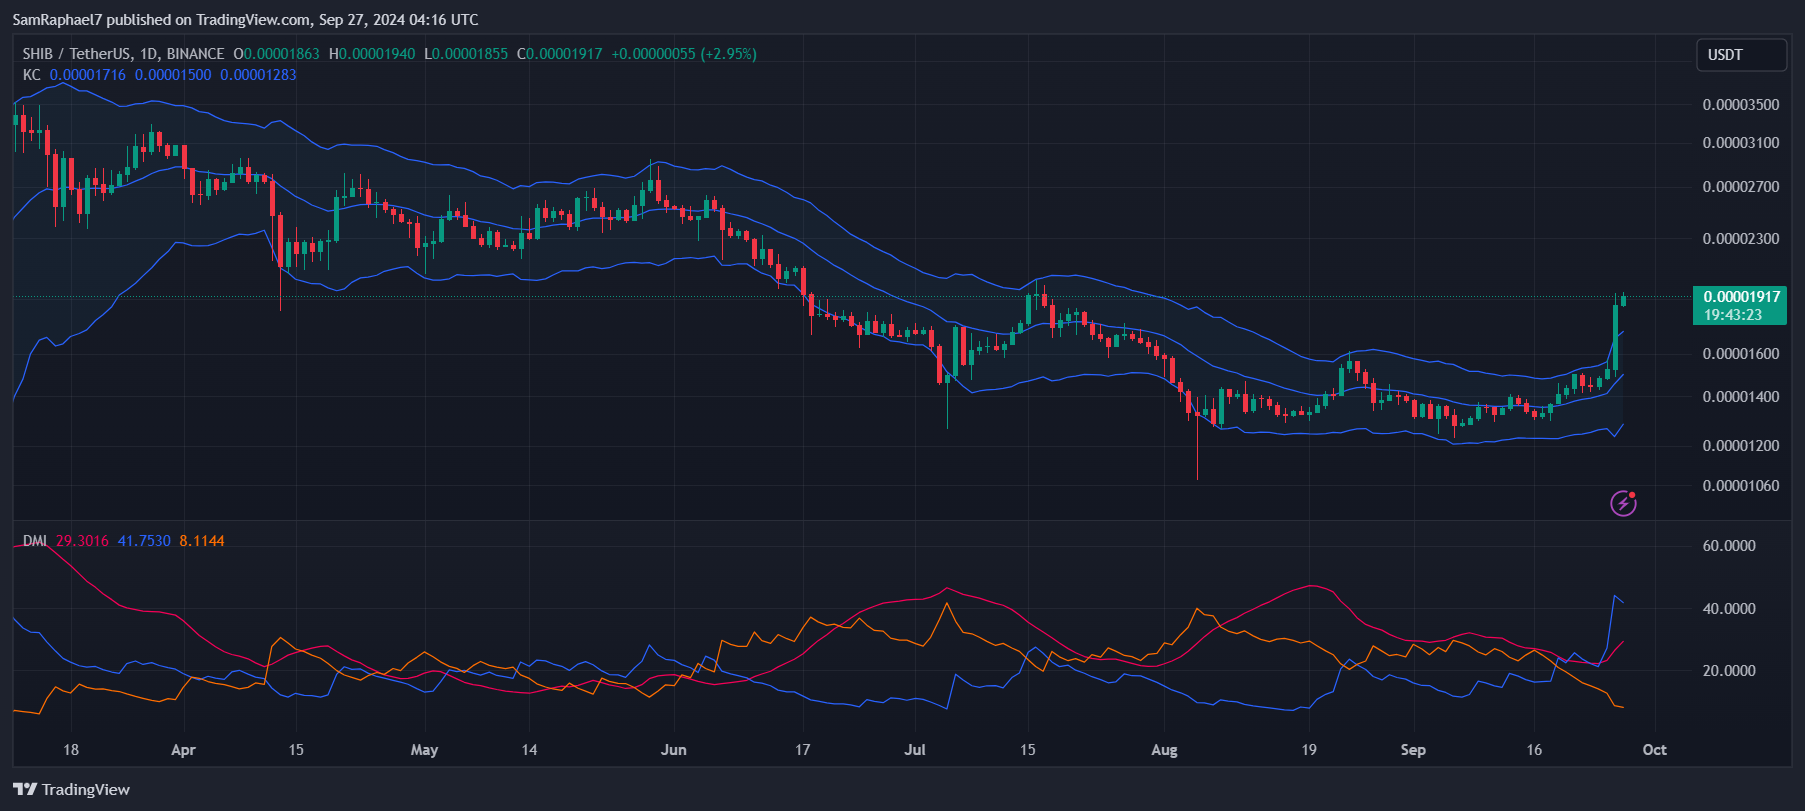Viewport: 1805px width, 811px height.
Task: Click the TradingView logo at bottom left
Action: pos(72,789)
